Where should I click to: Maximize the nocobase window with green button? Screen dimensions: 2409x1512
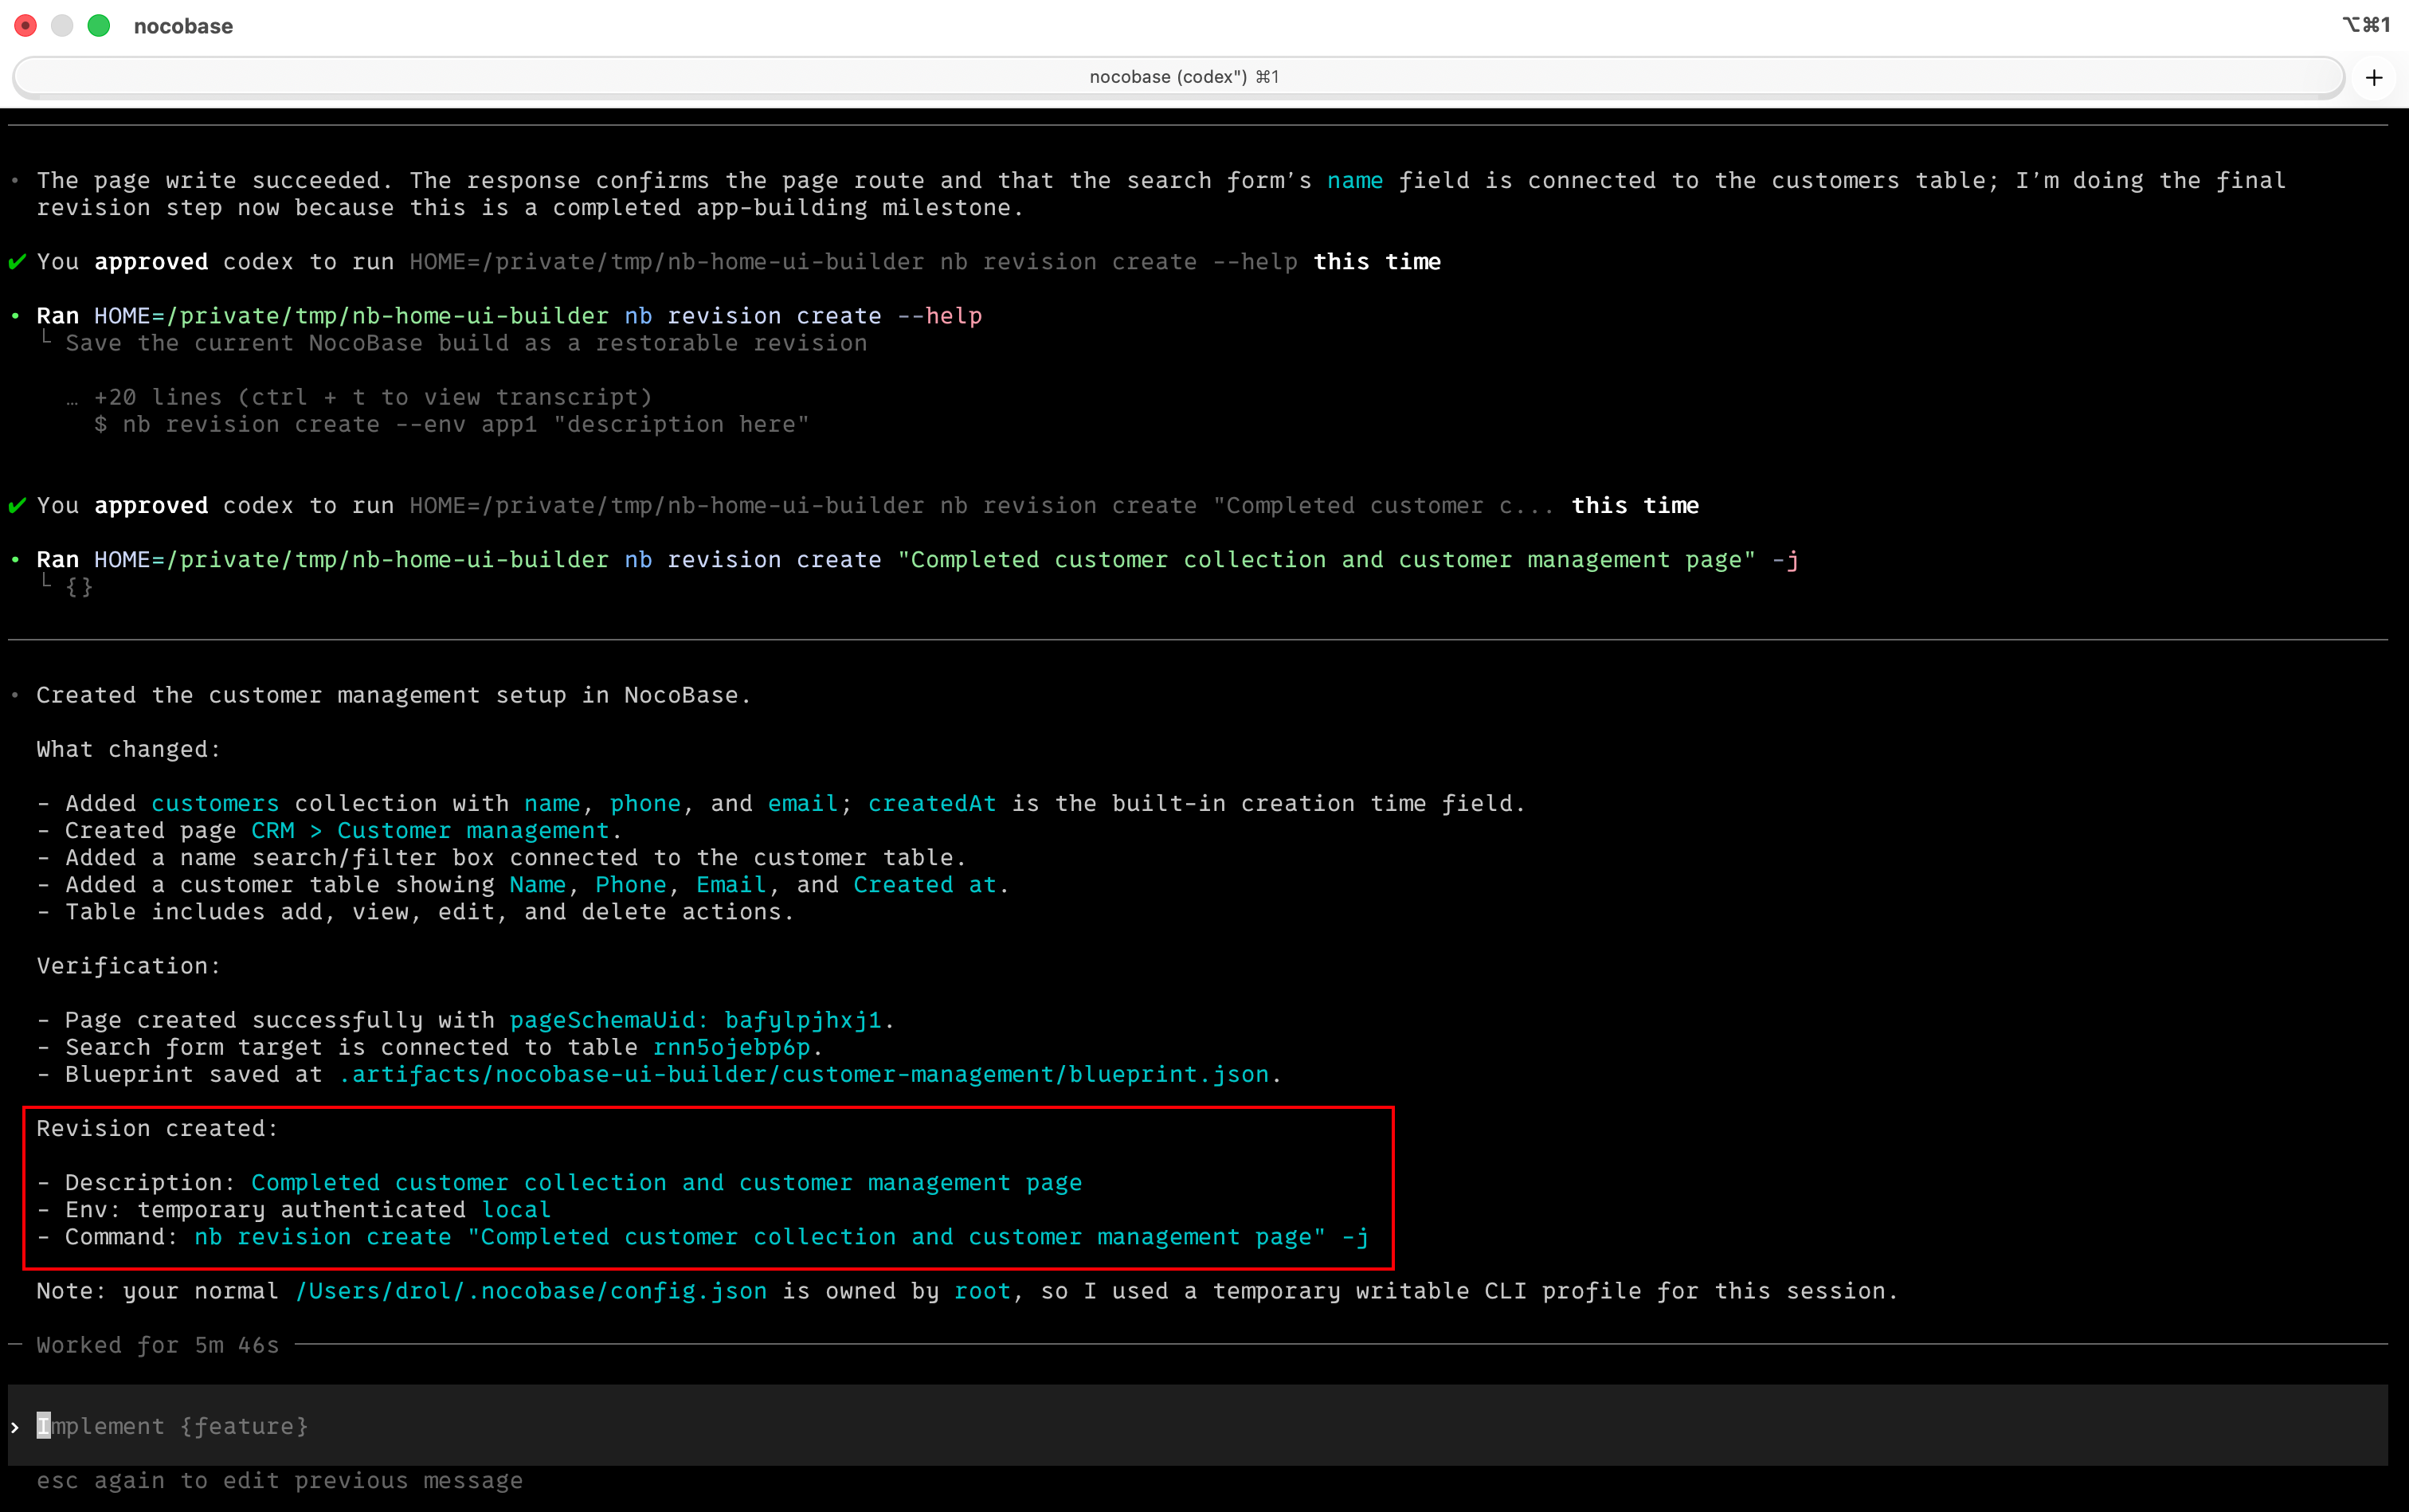tap(98, 26)
